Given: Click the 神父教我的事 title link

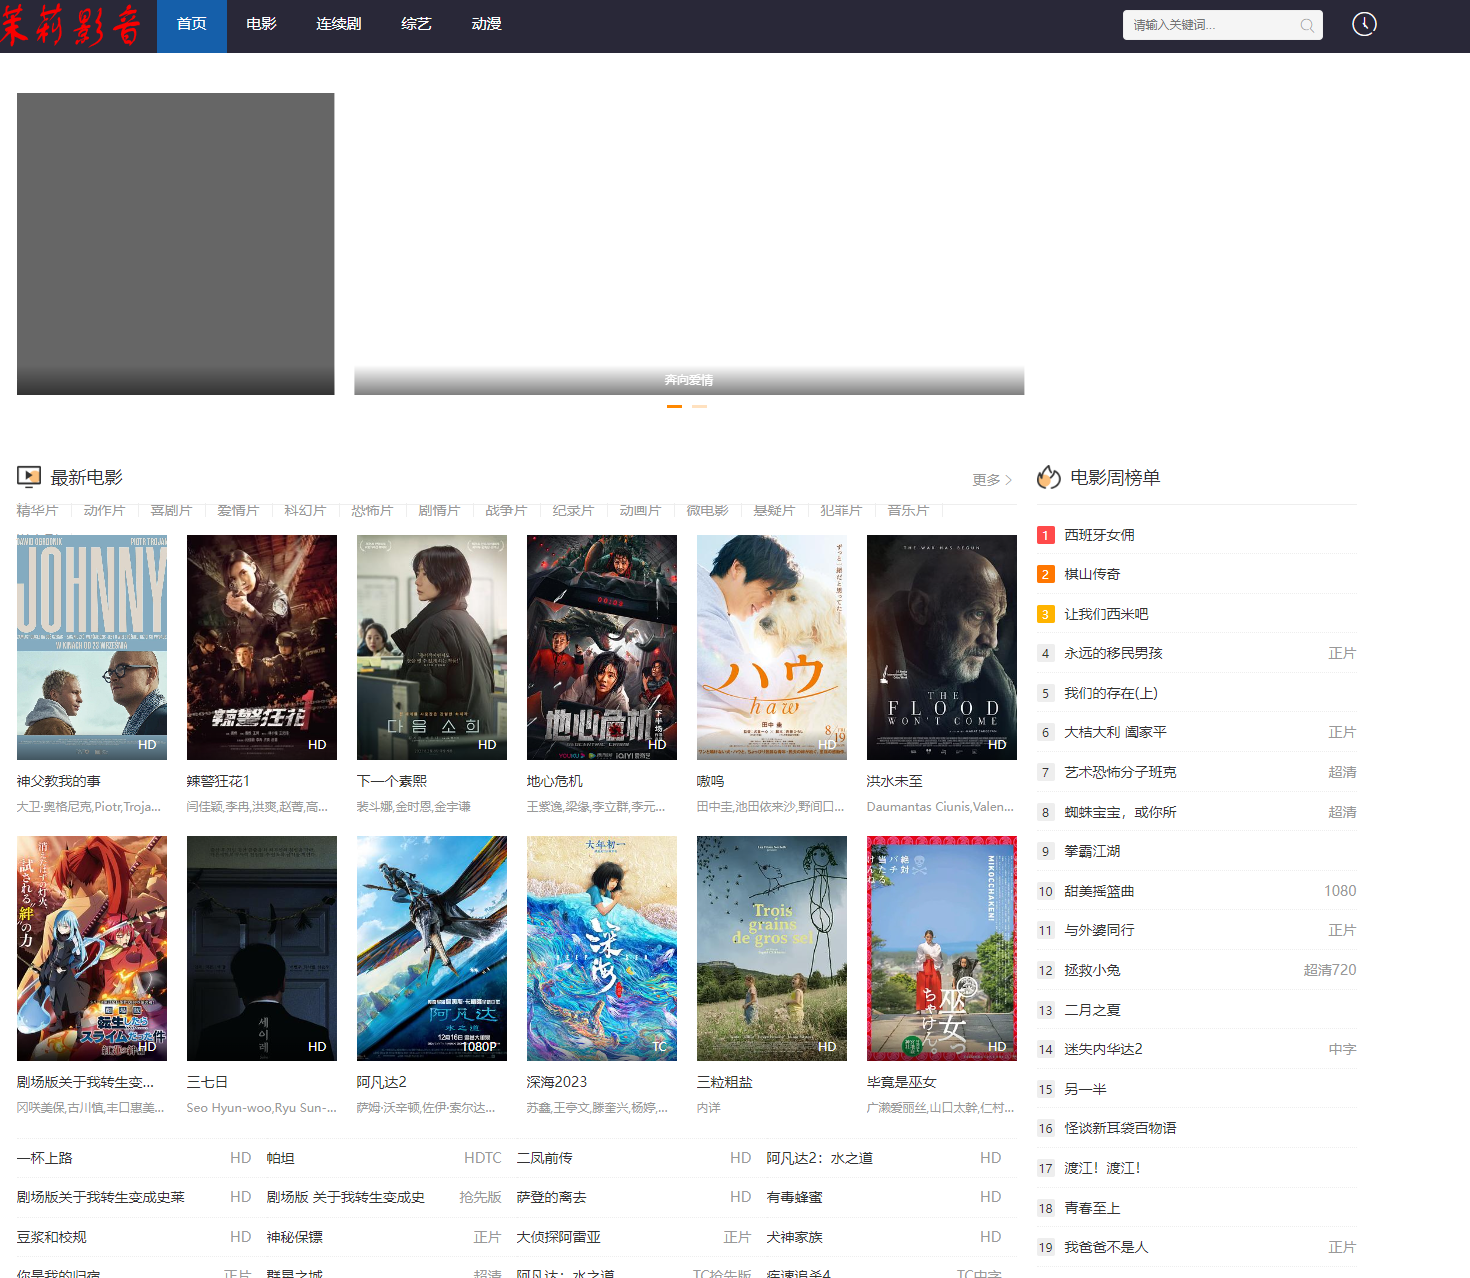Looking at the screenshot, I should point(59,781).
